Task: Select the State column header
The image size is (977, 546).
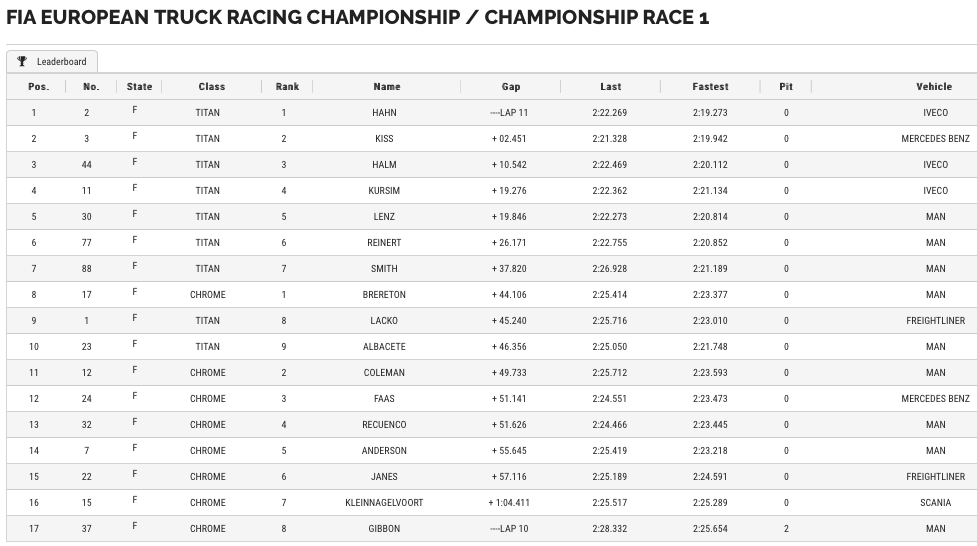Action: [139, 87]
